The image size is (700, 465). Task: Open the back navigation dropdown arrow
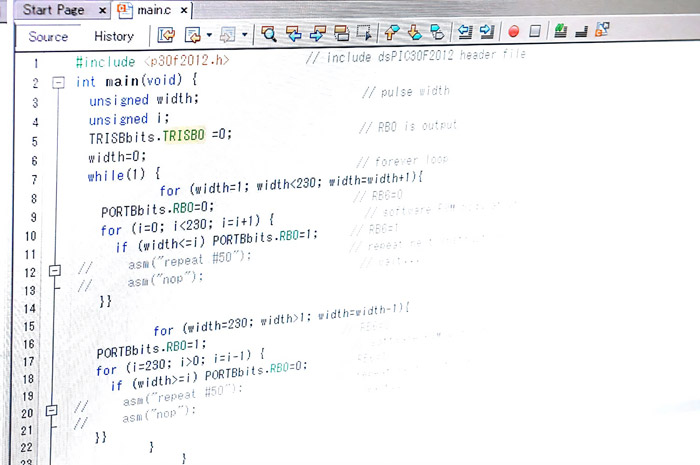(x=209, y=34)
